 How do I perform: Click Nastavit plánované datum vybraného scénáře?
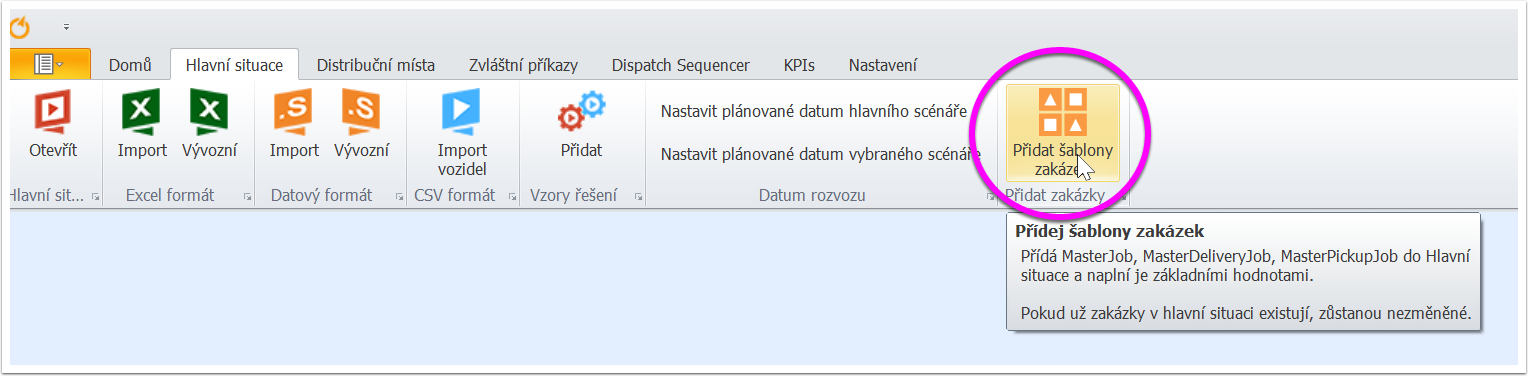click(x=820, y=154)
